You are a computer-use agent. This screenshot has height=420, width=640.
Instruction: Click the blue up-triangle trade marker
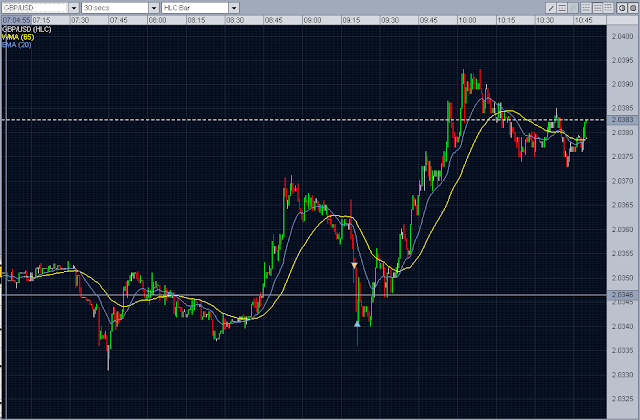[357, 324]
